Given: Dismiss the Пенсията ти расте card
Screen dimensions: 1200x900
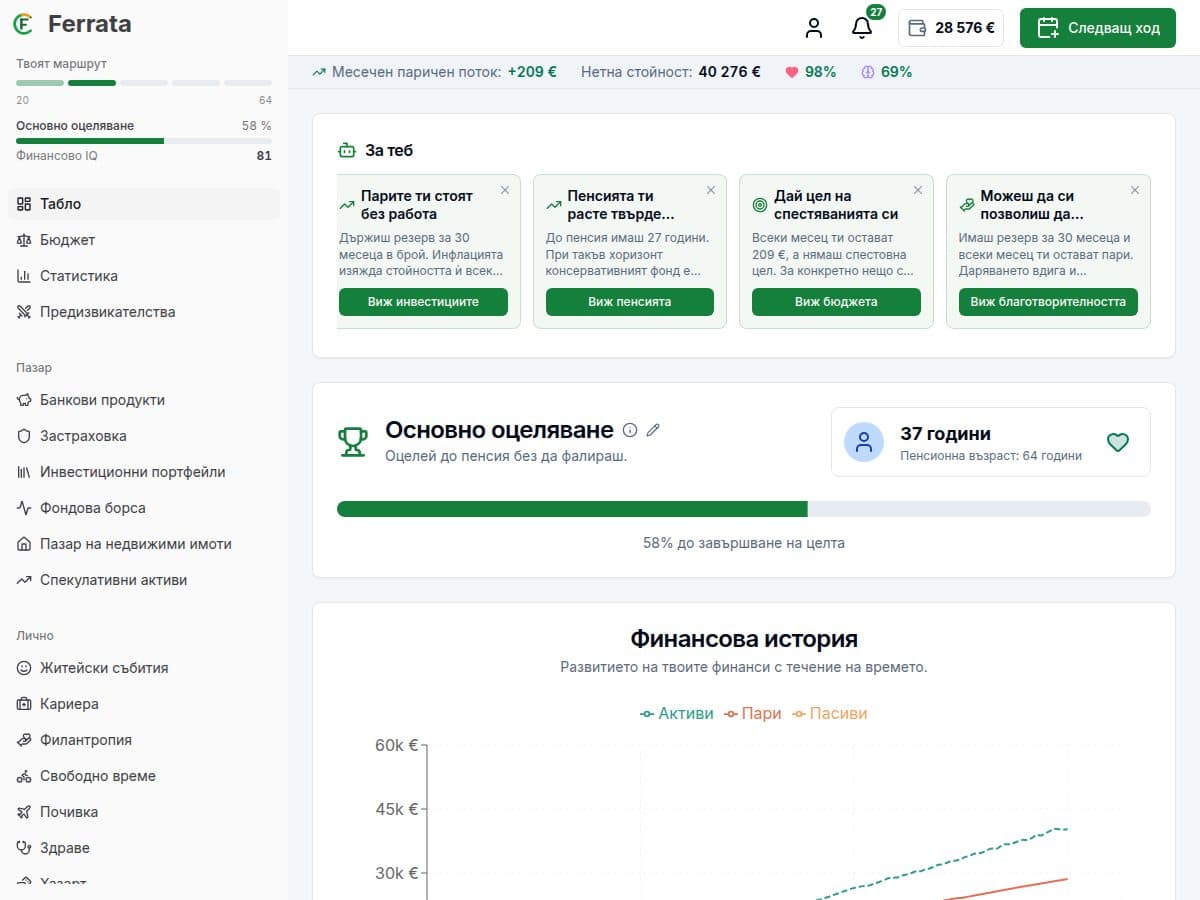Looking at the screenshot, I should pos(711,190).
